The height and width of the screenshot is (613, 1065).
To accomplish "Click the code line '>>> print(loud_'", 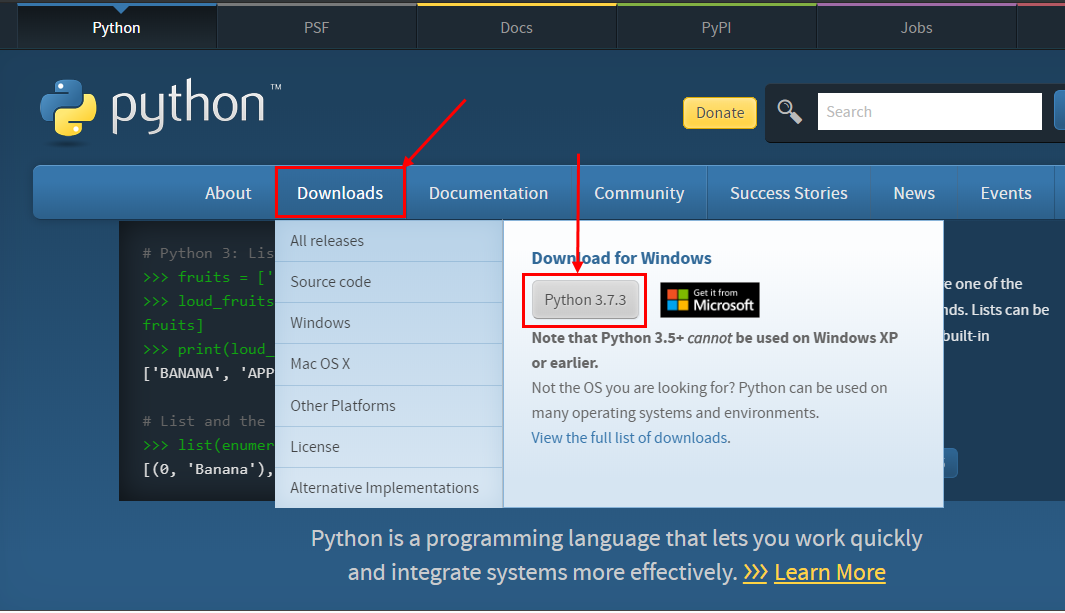I will (x=208, y=349).
